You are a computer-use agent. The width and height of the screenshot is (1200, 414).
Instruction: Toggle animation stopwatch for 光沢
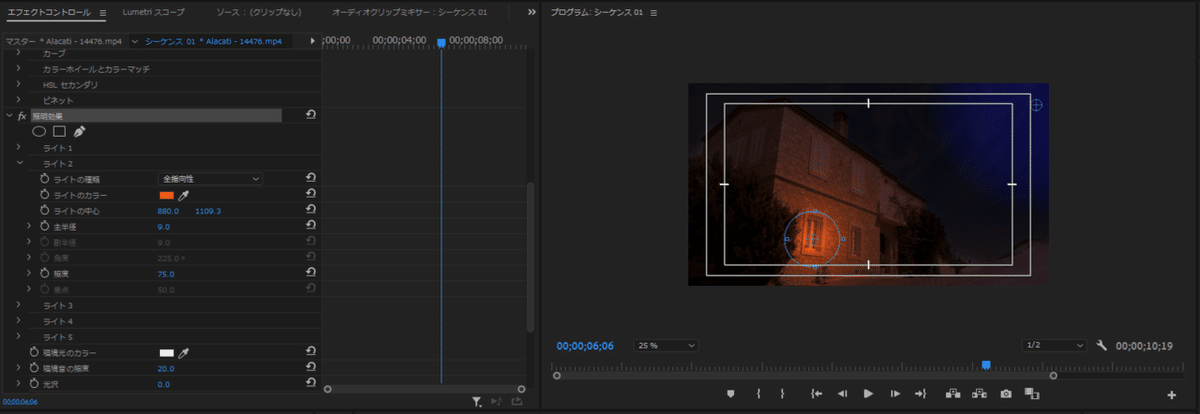[34, 384]
